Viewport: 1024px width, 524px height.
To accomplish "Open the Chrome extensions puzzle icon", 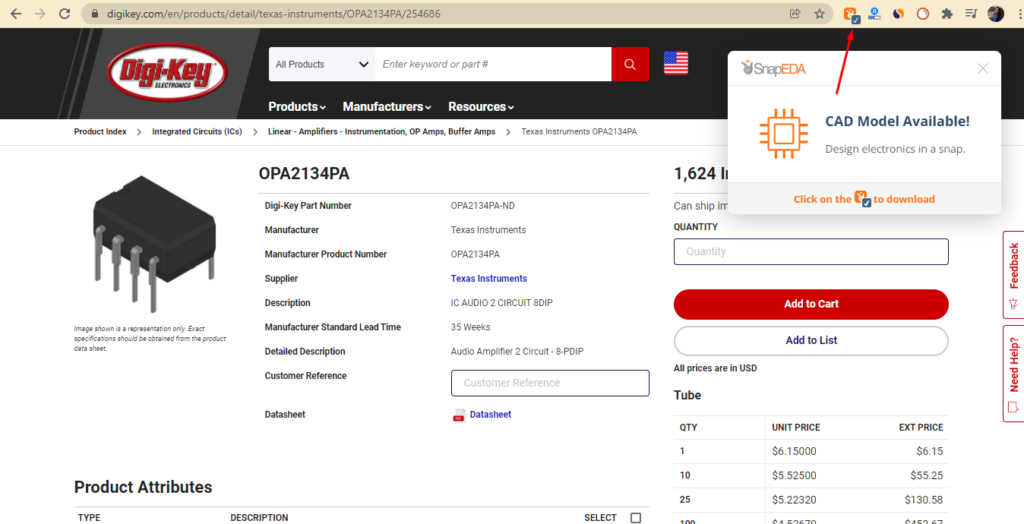I will pos(947,14).
